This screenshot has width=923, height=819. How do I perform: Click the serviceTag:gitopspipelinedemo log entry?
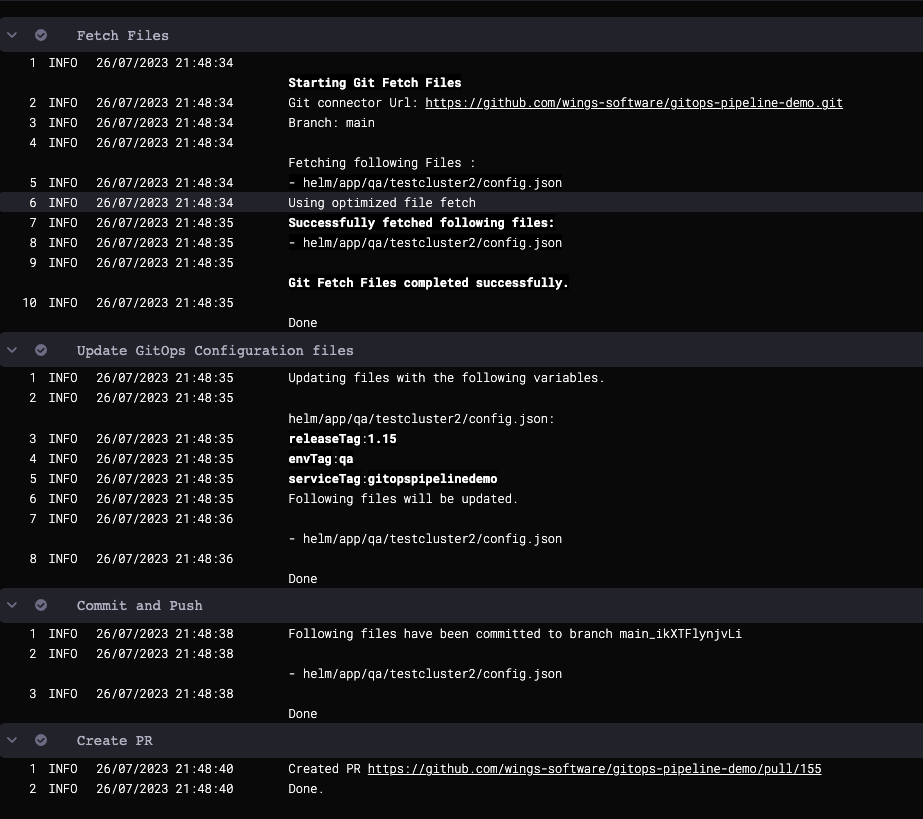point(392,479)
